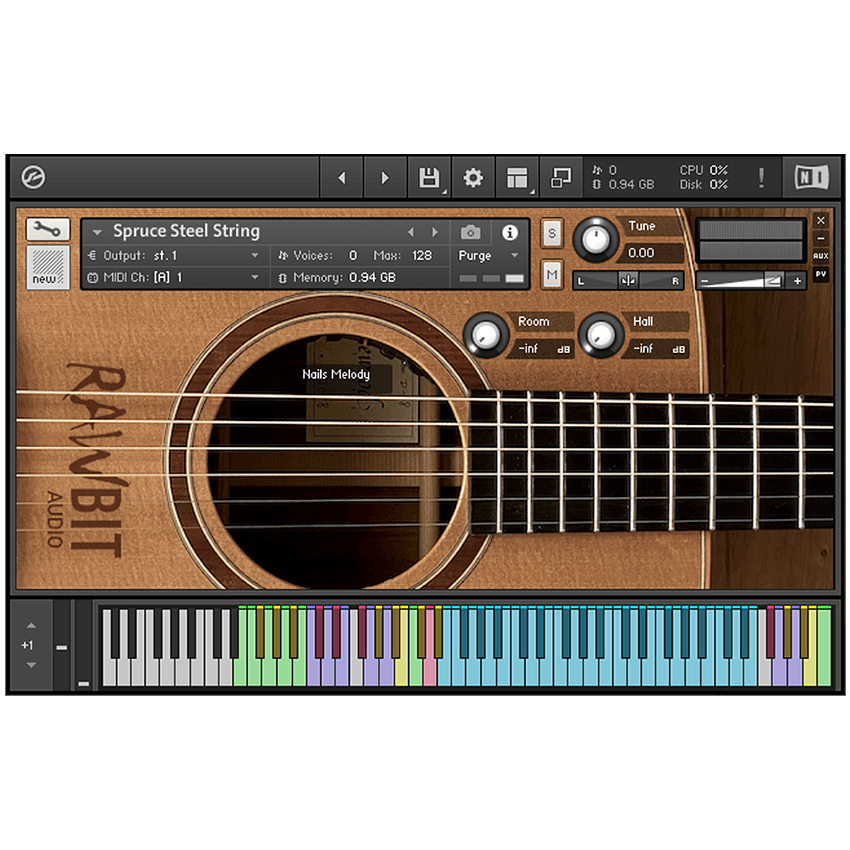
Task: Increase volume with the plus button
Action: click(797, 281)
